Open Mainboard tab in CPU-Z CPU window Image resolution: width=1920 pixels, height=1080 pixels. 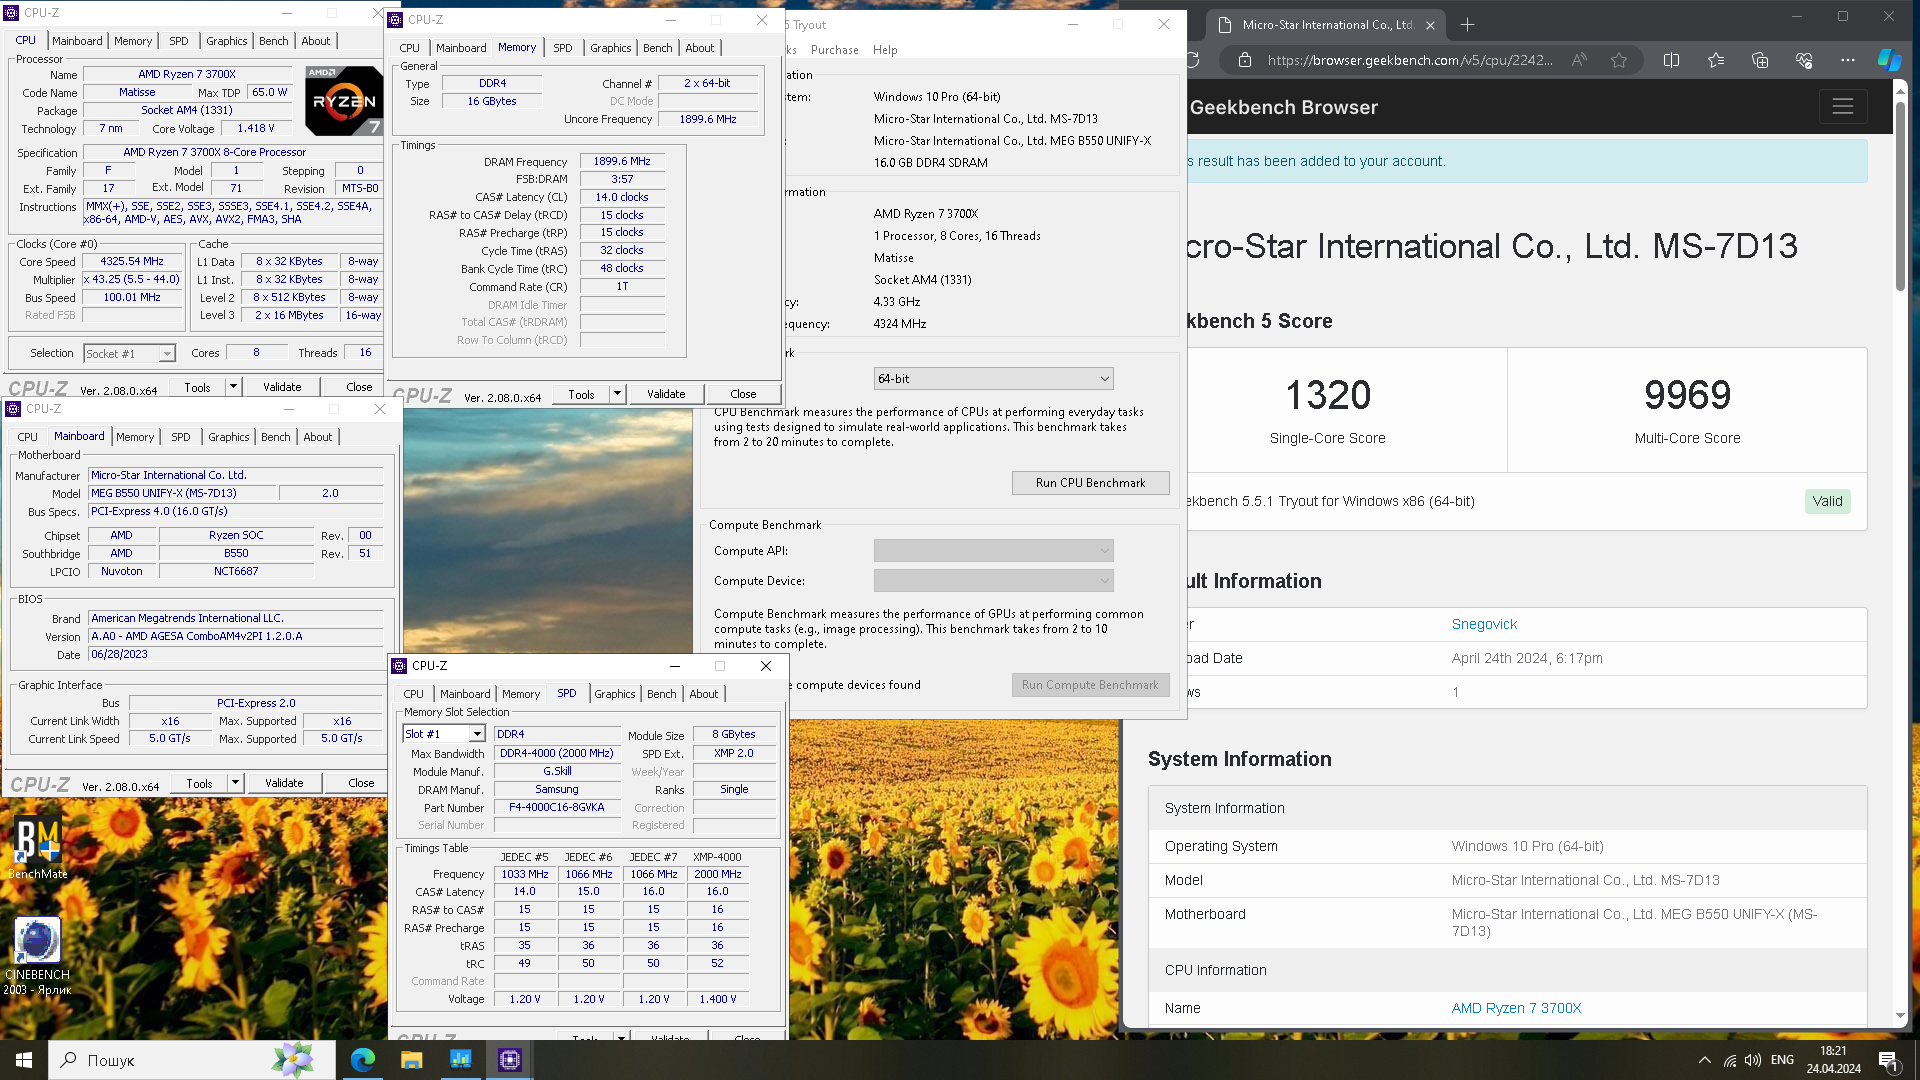(77, 41)
